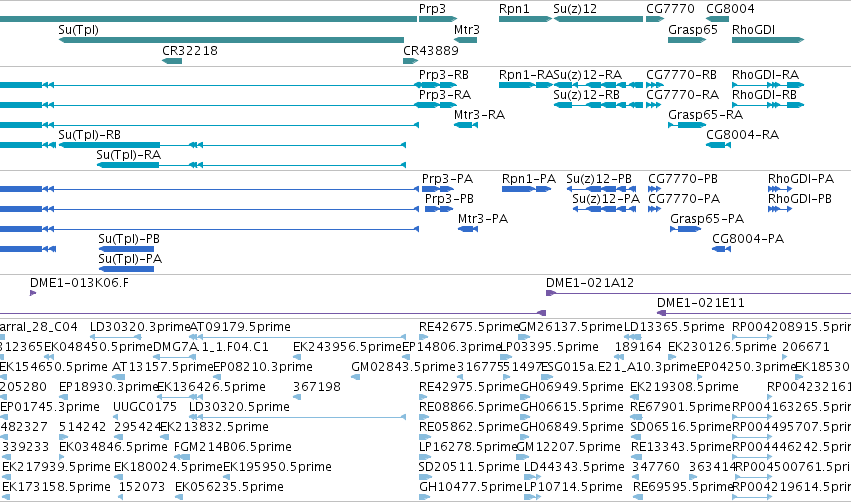Image resolution: width=851 pixels, height=502 pixels.
Task: Click the CR32218 gene feature
Action: pos(172,61)
